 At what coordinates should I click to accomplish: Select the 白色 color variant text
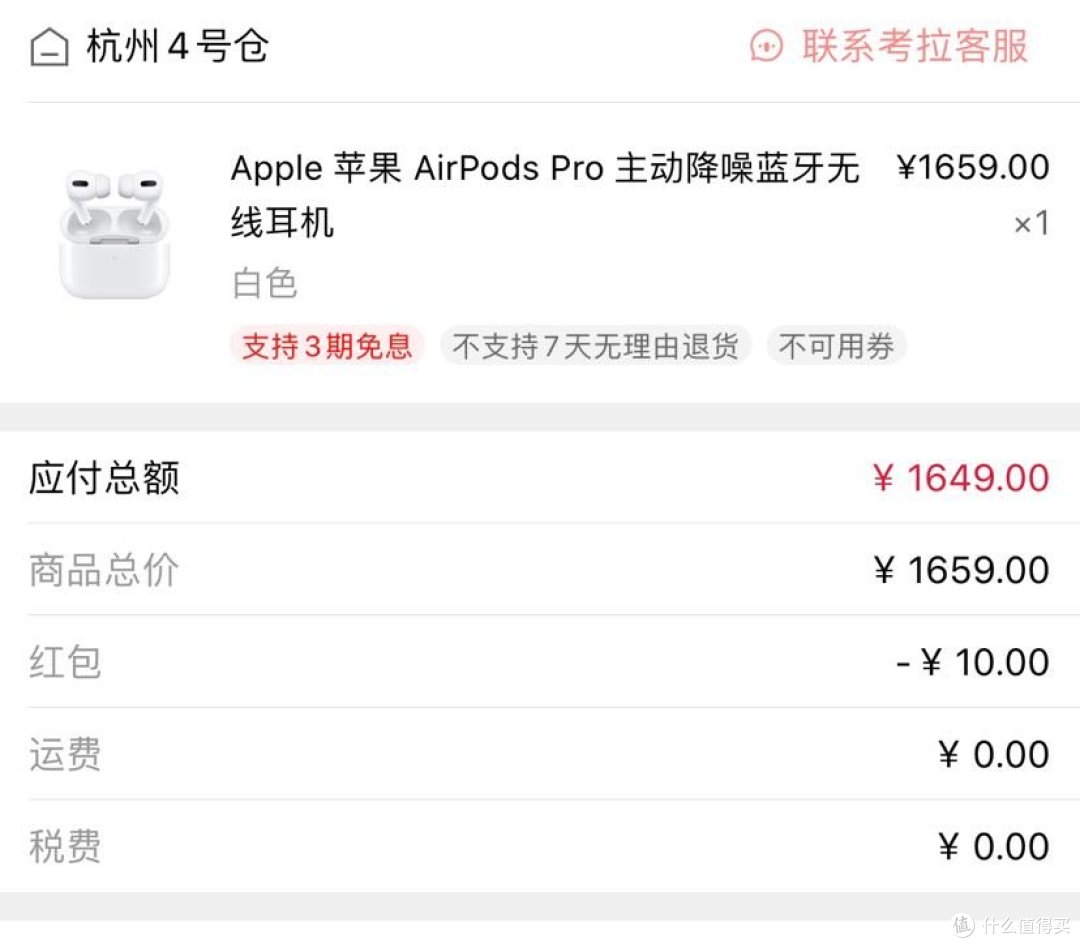pyautogui.click(x=265, y=284)
